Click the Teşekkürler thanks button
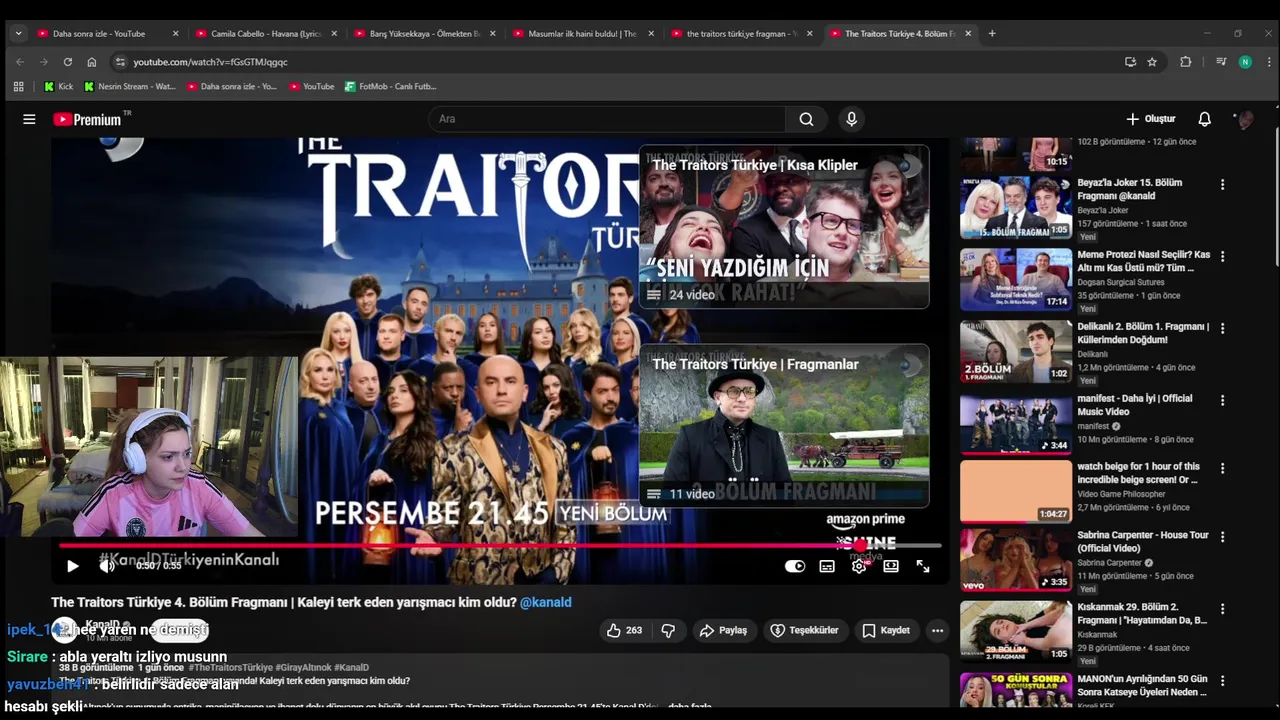This screenshot has height=720, width=1280. click(804, 630)
